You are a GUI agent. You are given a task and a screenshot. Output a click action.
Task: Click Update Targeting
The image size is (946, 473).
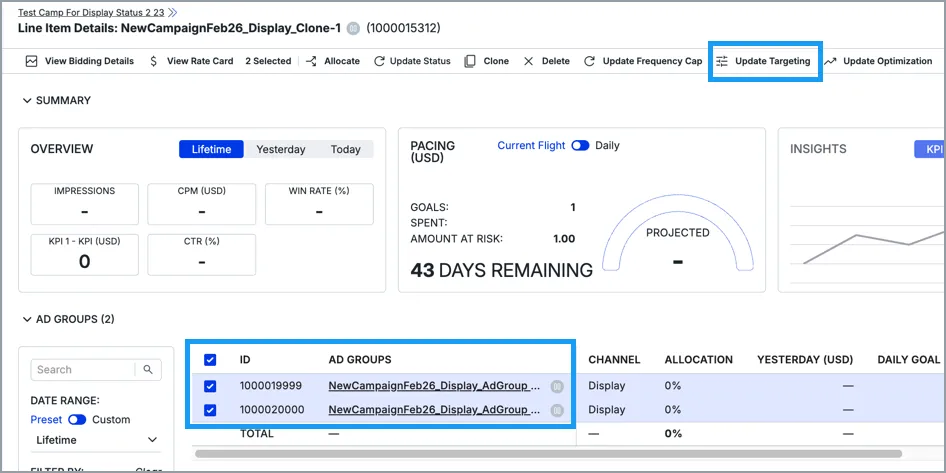(763, 61)
